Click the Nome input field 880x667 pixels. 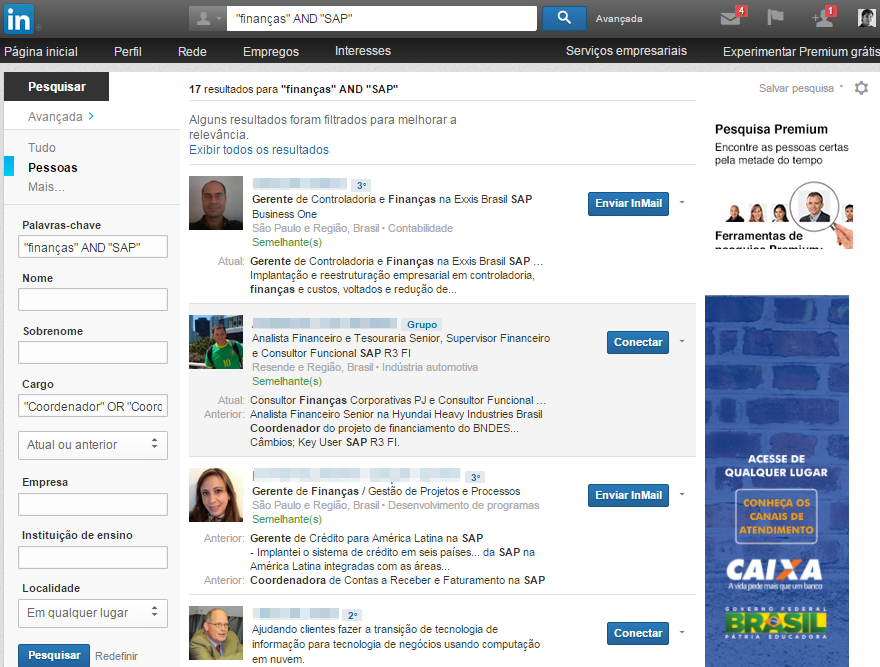[x=93, y=299]
